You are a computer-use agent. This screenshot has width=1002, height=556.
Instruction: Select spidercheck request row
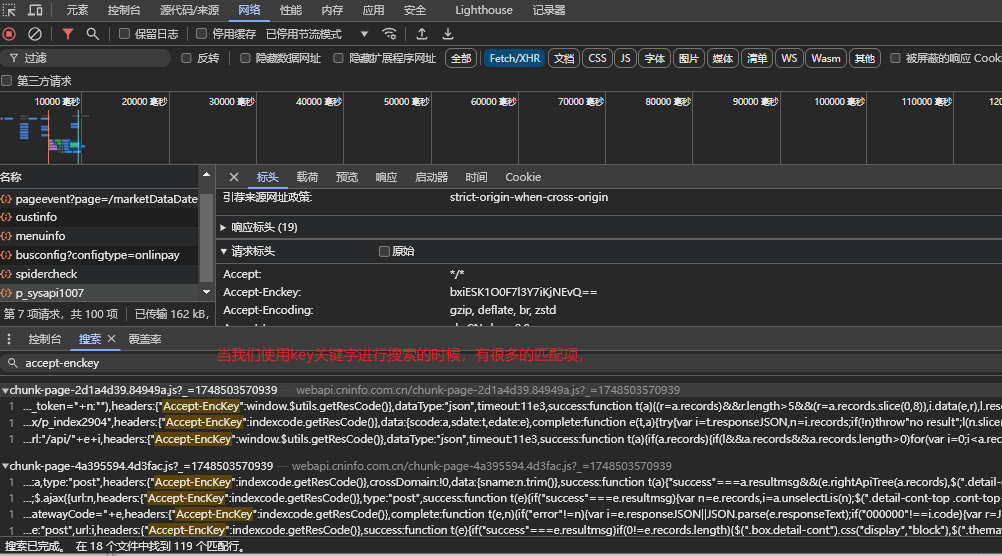point(99,274)
